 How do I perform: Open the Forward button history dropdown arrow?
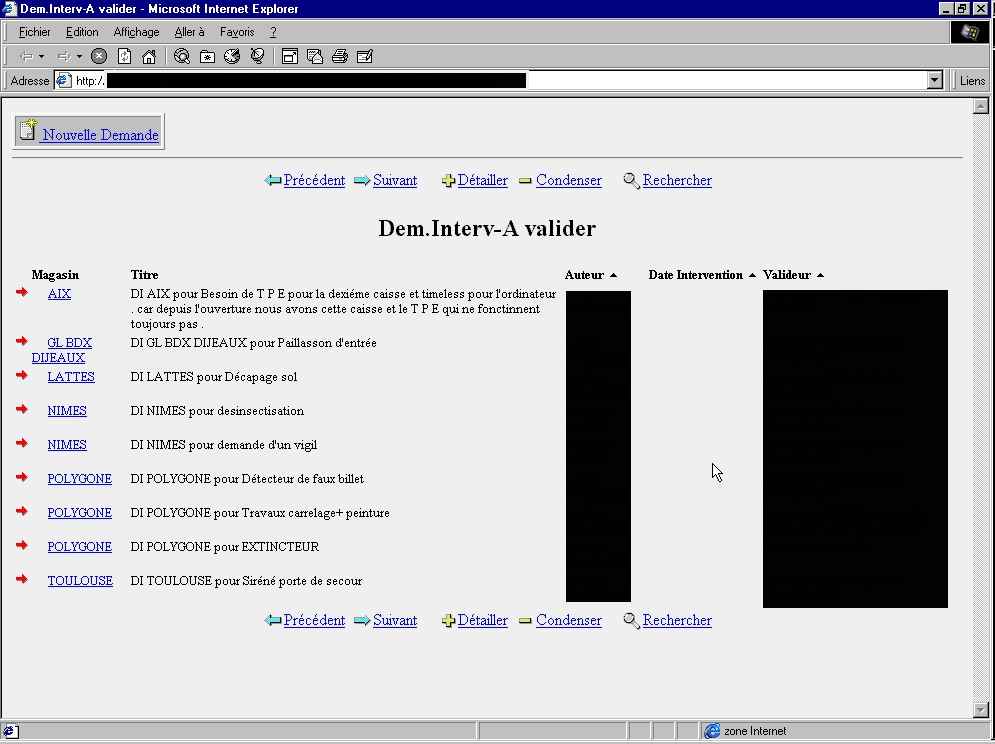pyautogui.click(x=79, y=56)
